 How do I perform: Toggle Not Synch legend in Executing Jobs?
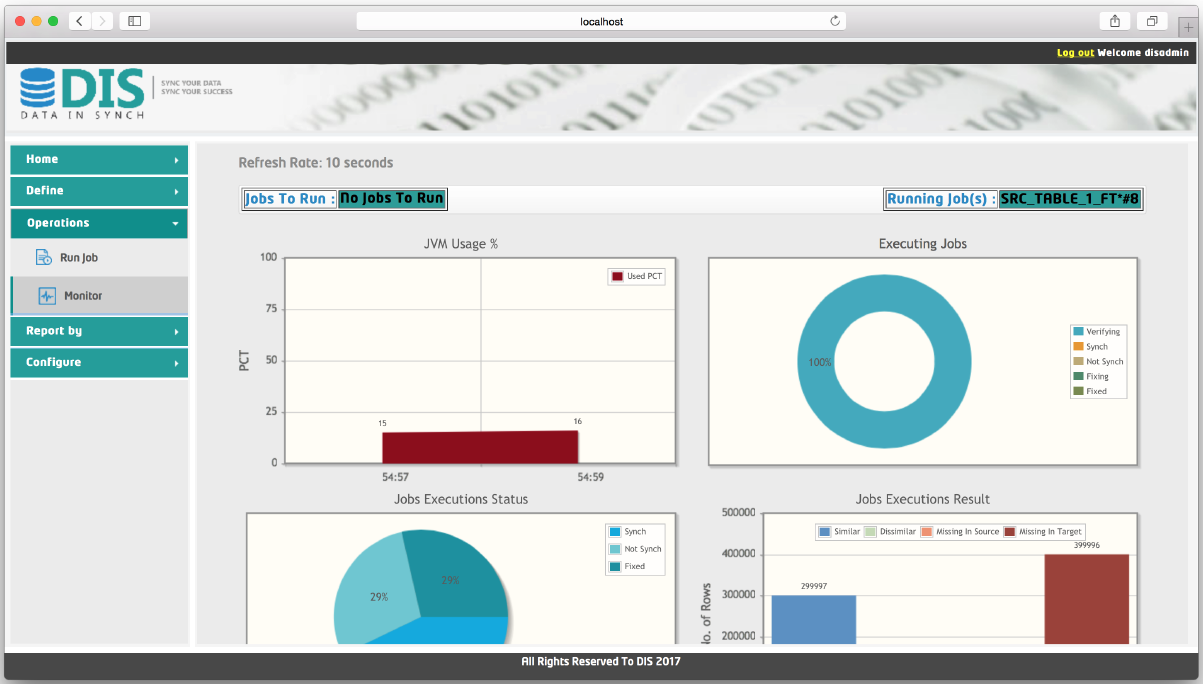pyautogui.click(x=1099, y=361)
